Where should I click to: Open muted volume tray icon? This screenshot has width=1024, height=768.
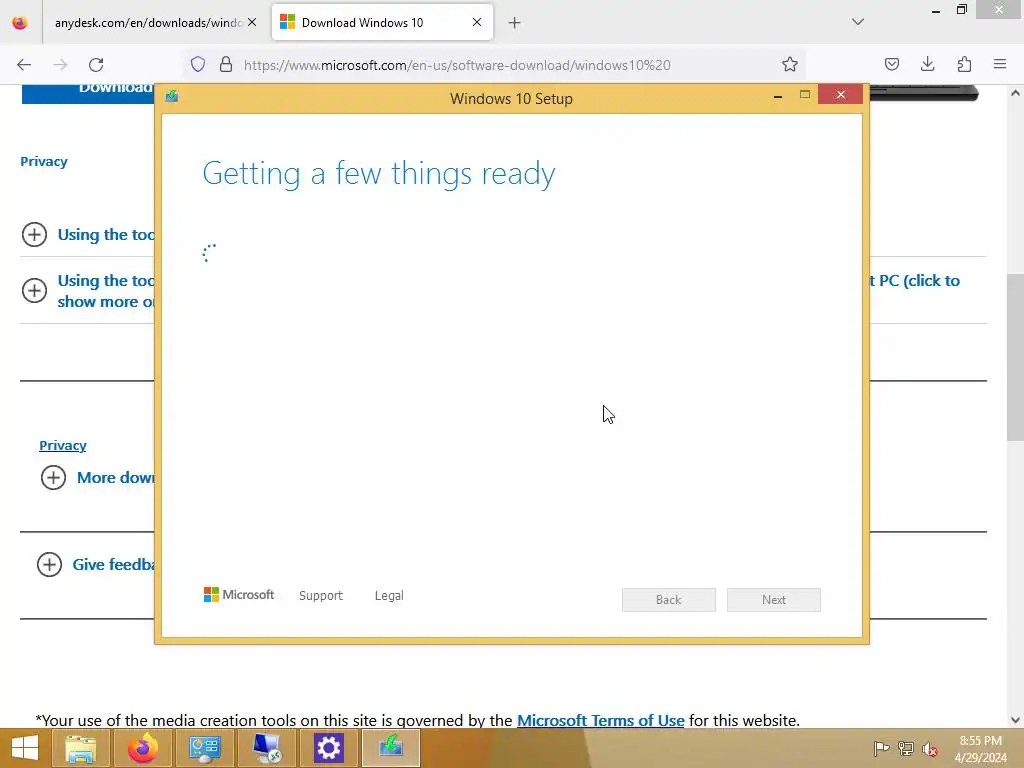(930, 749)
